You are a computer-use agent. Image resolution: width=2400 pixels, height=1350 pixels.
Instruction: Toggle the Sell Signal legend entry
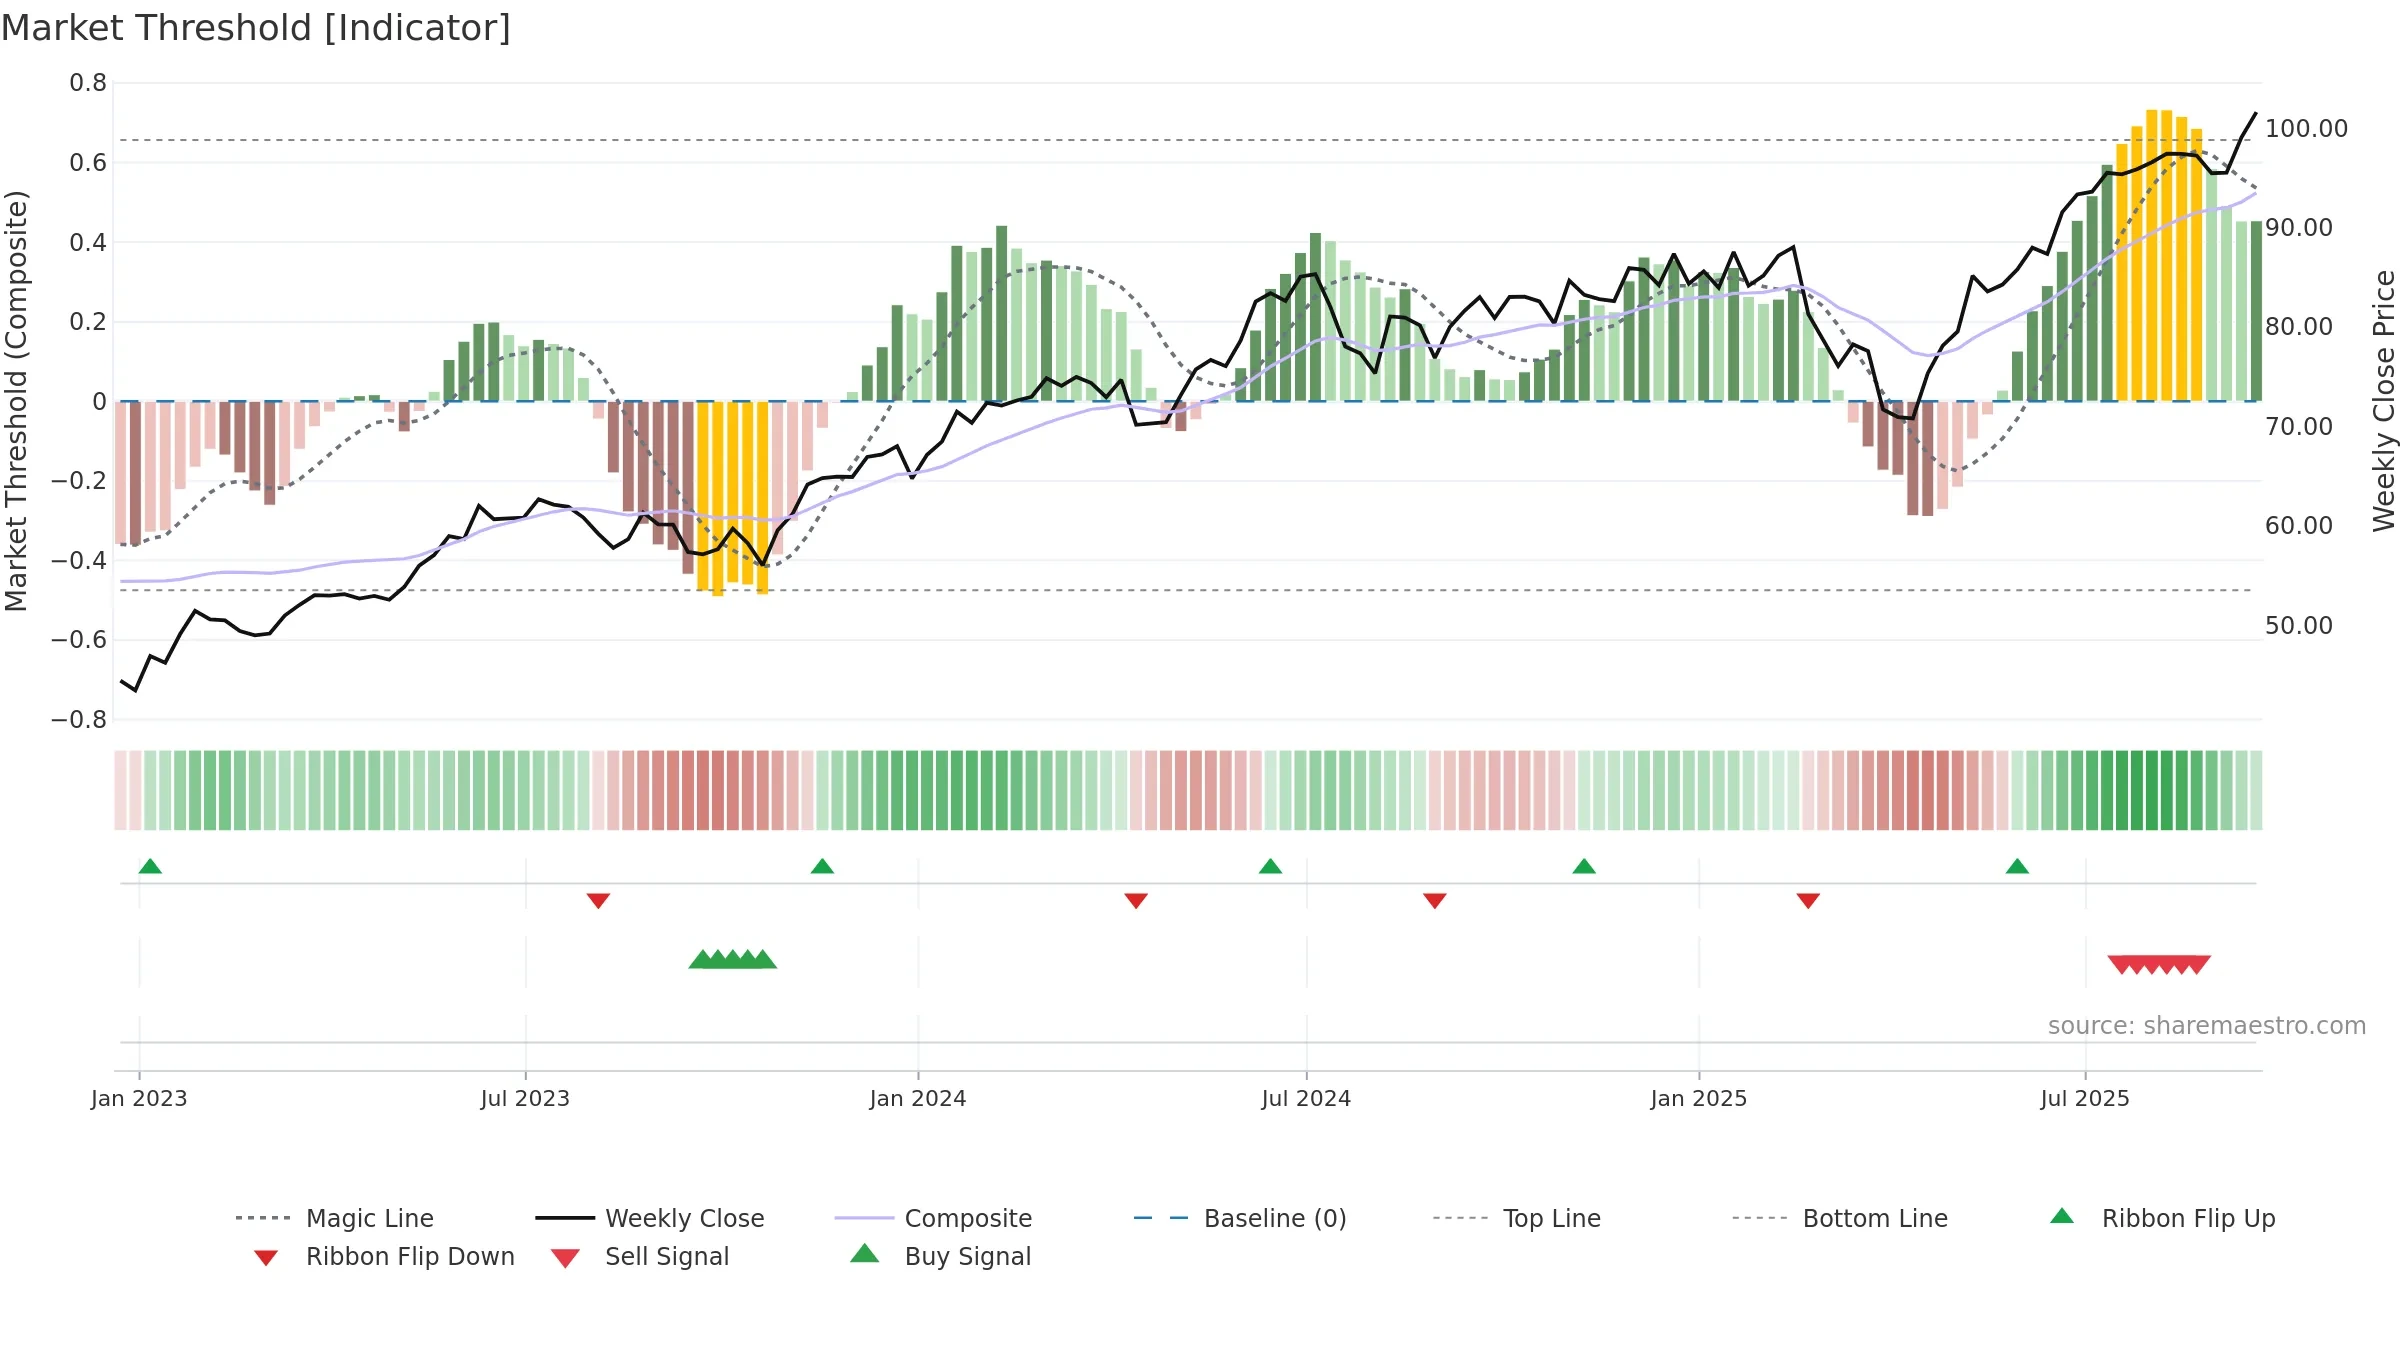(x=640, y=1256)
